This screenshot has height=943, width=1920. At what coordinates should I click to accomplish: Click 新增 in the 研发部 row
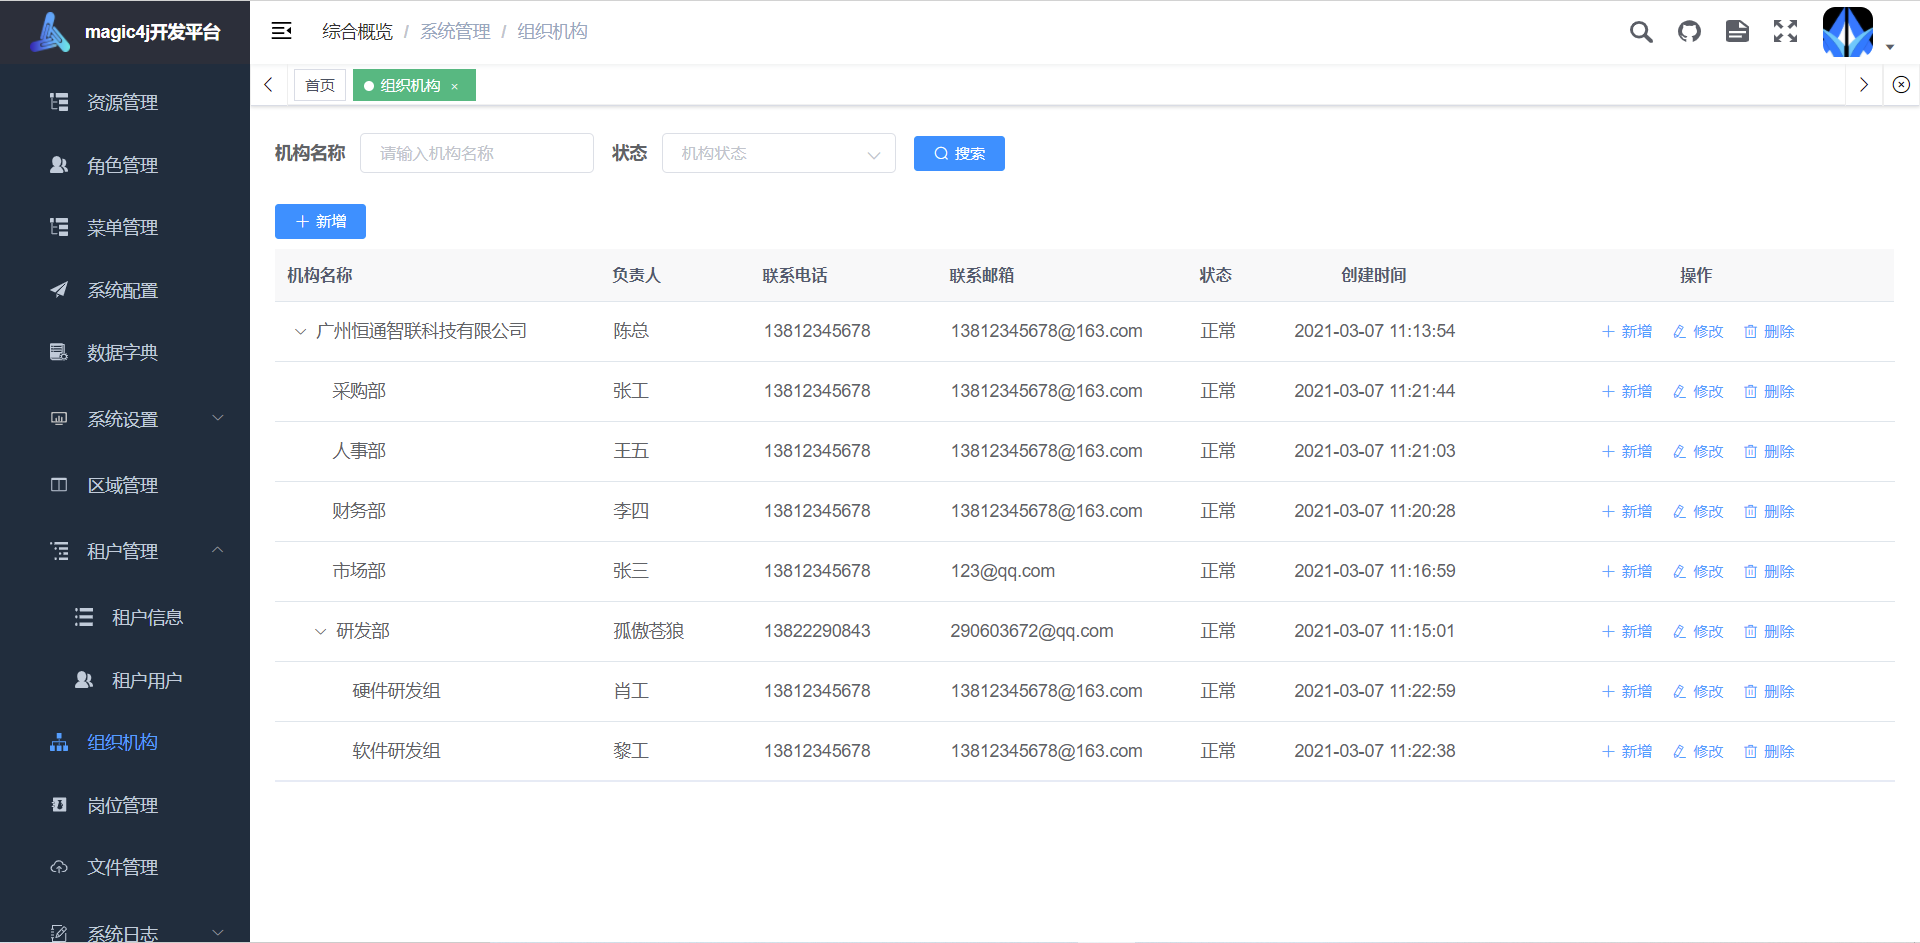click(1627, 631)
